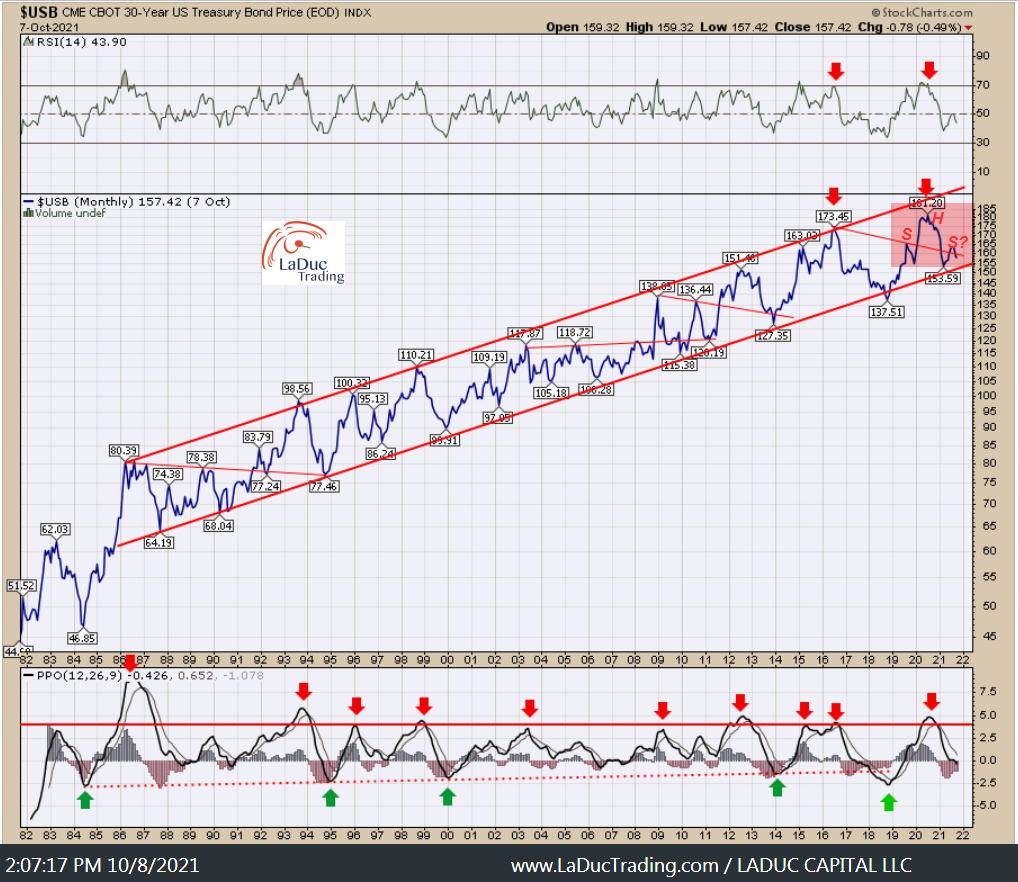Click the red down triangle beside Chg value

pos(968,27)
